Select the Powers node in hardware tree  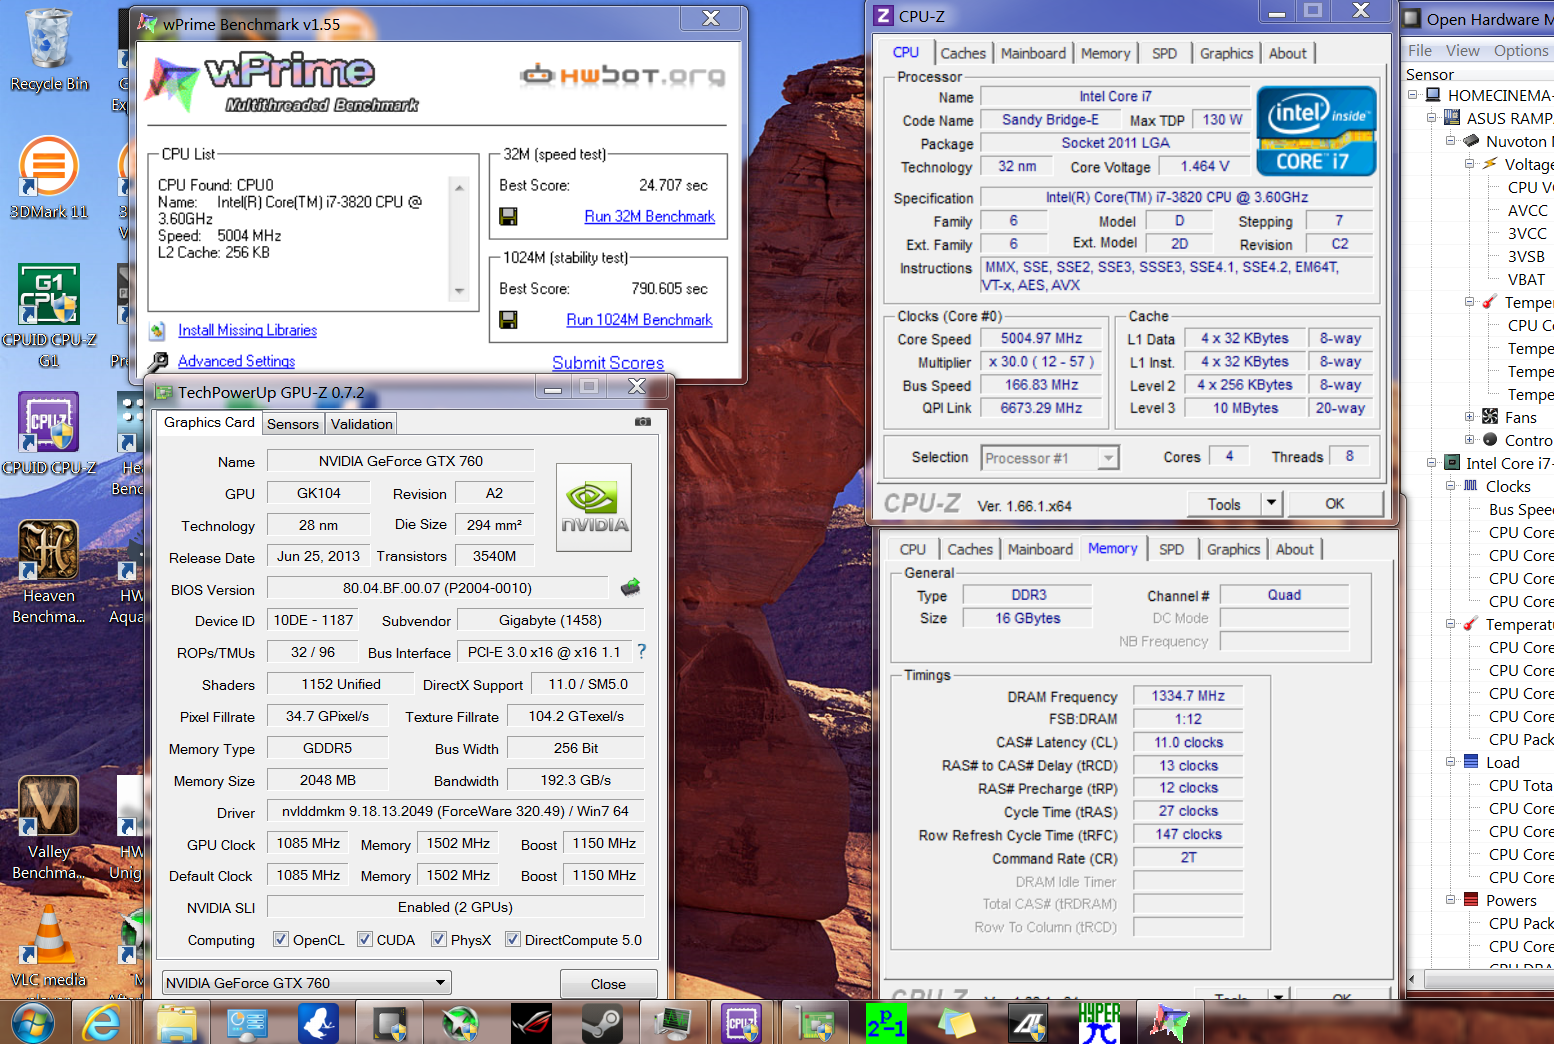click(1511, 900)
